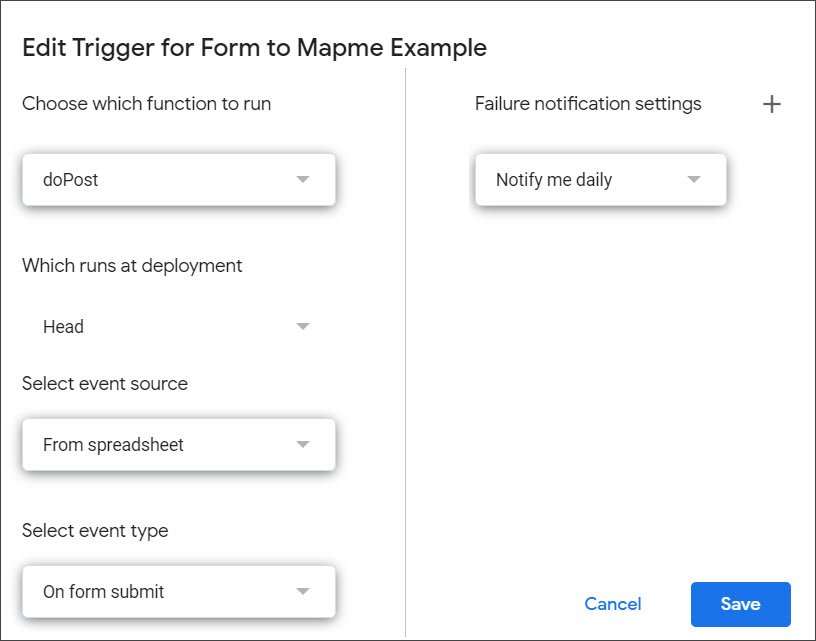Expand the deployment dropdown showing Head
This screenshot has height=641, width=816.
click(x=178, y=326)
